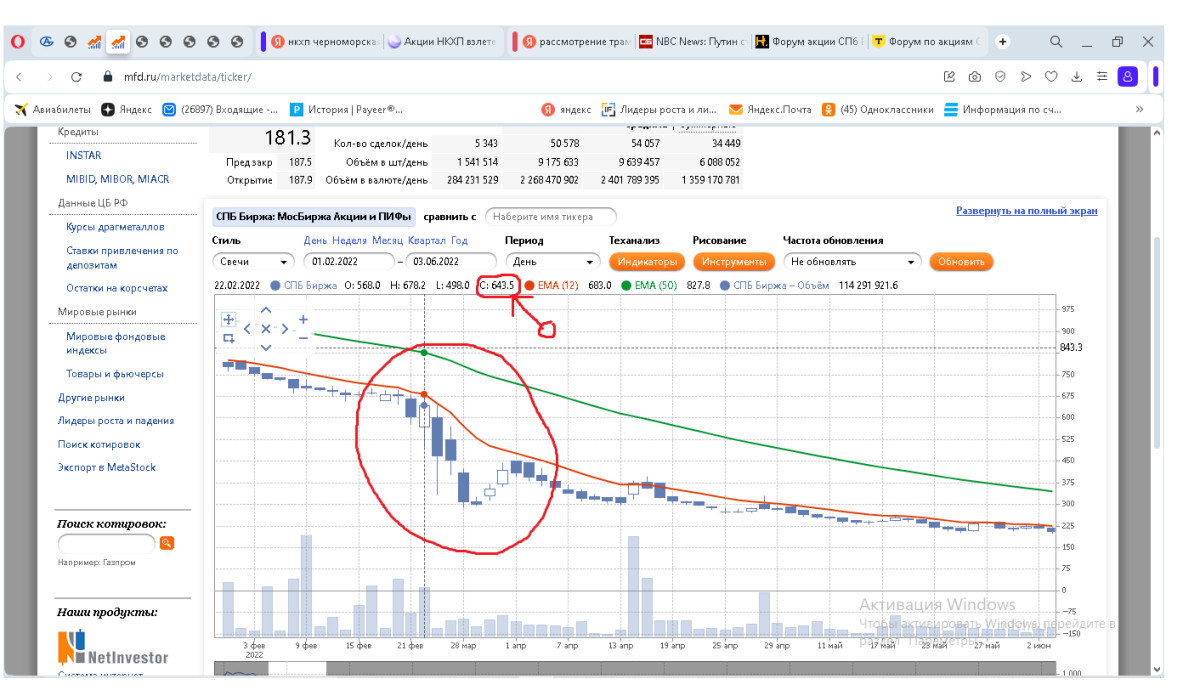Select the Неделя range link

349,240
